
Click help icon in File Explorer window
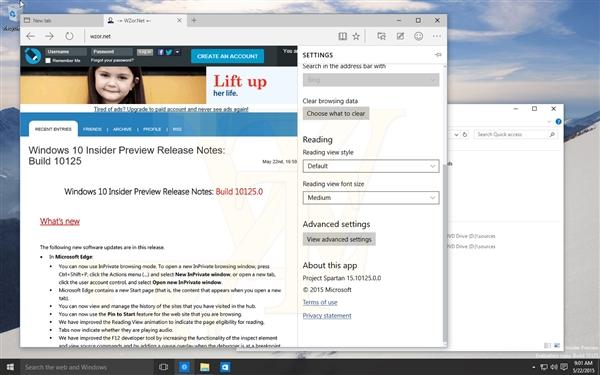(x=558, y=122)
